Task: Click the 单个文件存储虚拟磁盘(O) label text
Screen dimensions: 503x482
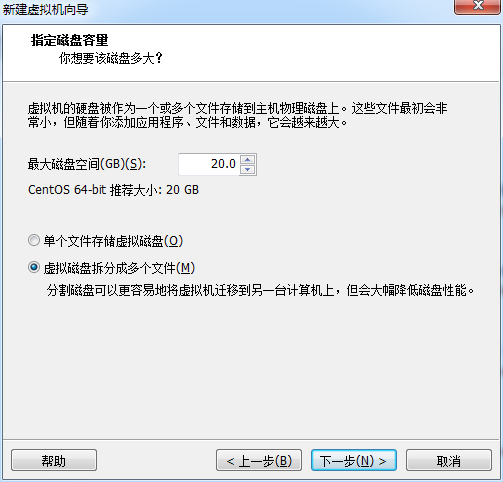Action: (113, 241)
